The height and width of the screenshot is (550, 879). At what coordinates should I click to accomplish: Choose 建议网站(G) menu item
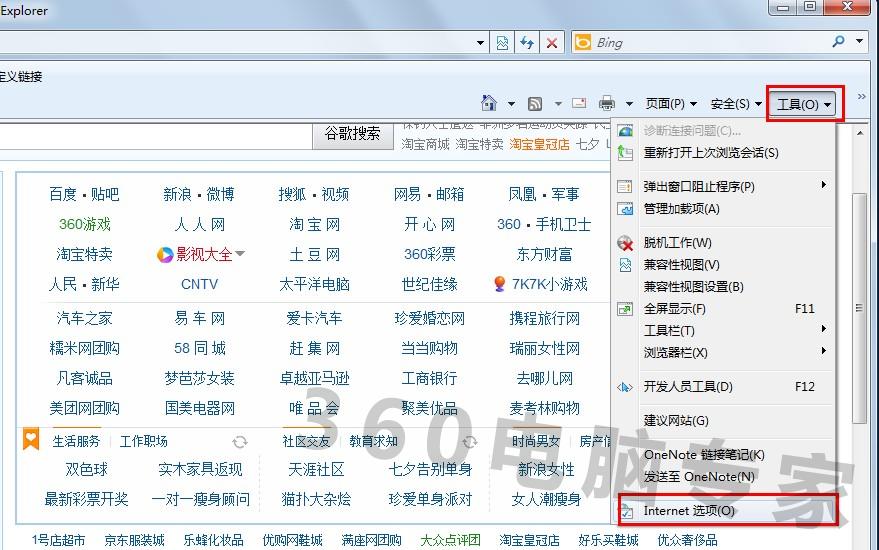point(724,420)
